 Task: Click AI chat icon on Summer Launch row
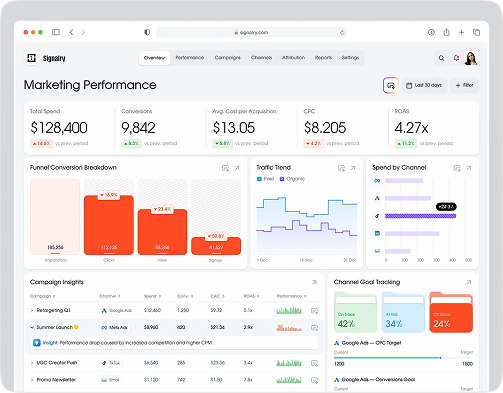(314, 328)
